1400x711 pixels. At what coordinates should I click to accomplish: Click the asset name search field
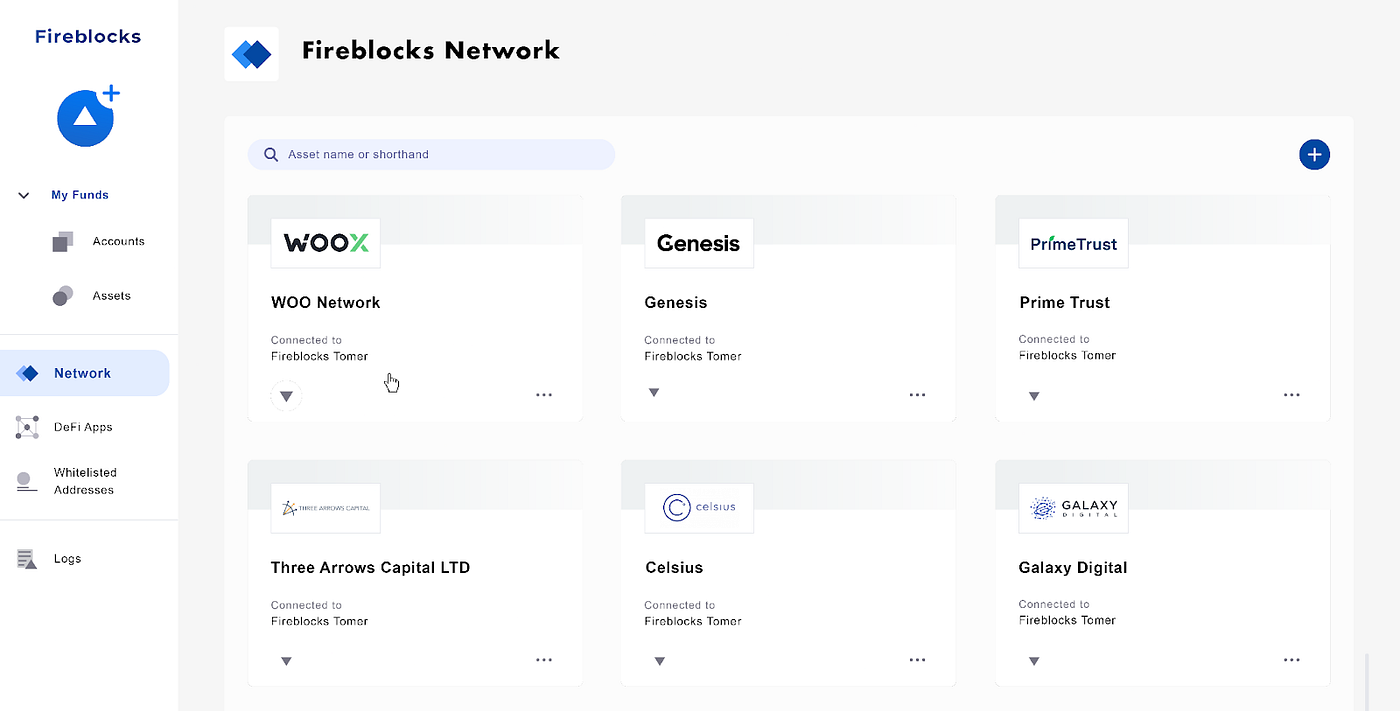coord(431,154)
